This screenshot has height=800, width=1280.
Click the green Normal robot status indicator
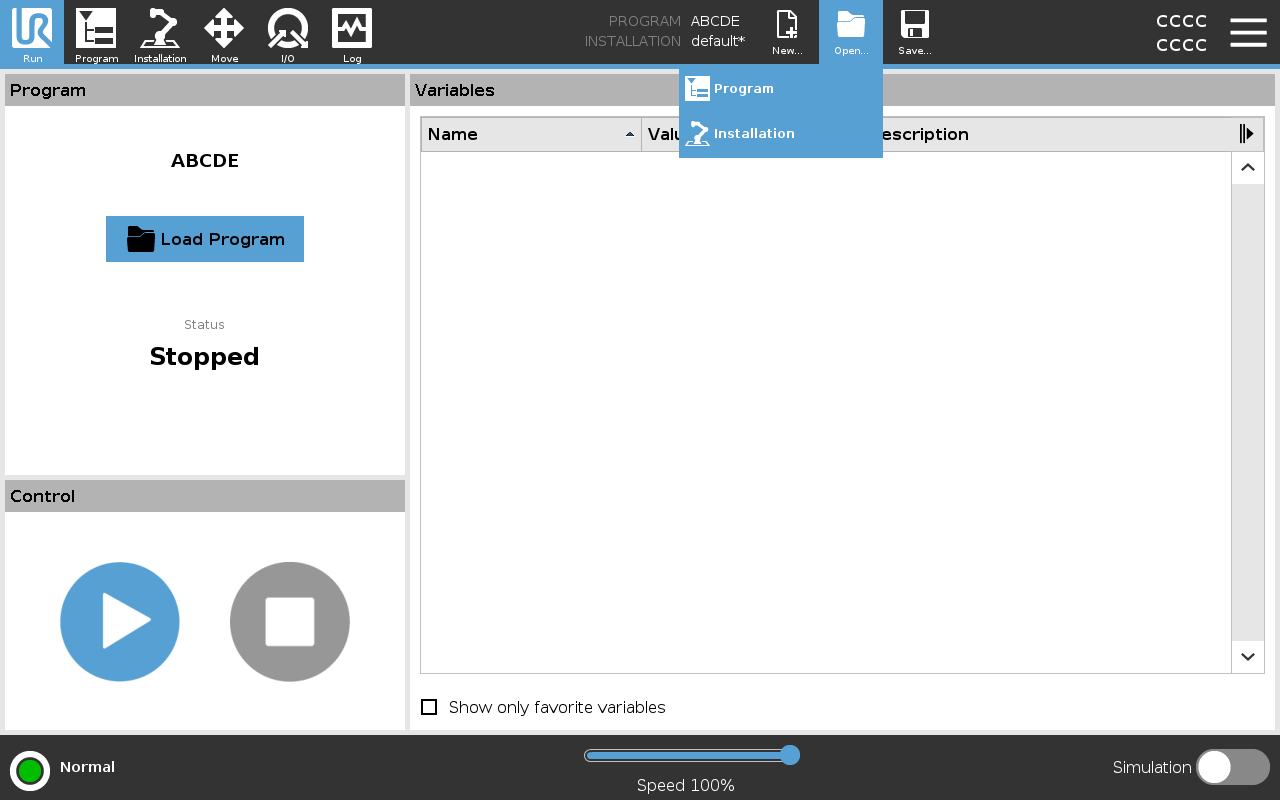tap(30, 770)
